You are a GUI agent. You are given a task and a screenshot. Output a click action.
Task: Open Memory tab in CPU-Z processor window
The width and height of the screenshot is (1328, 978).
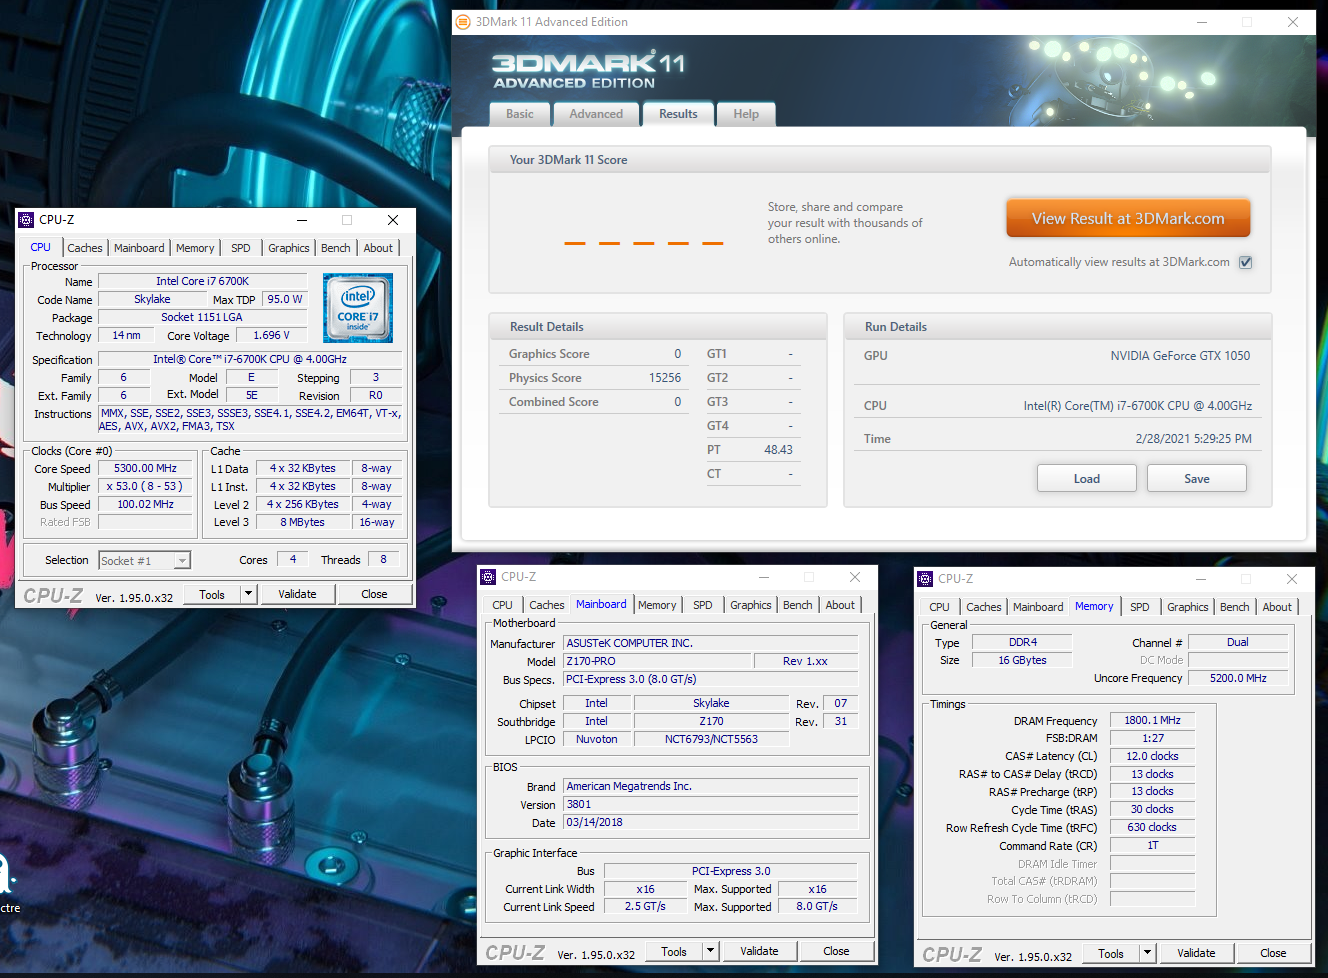click(x=195, y=248)
